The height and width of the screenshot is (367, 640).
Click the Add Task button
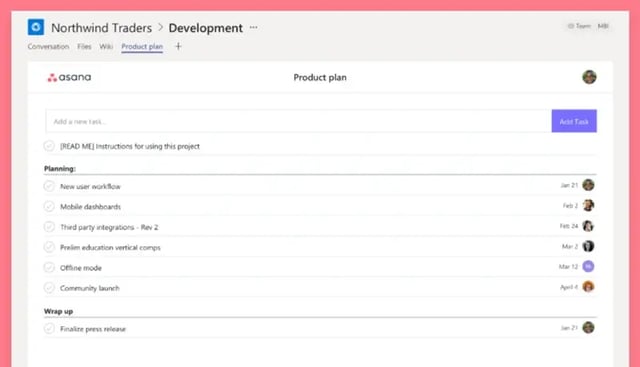574,121
